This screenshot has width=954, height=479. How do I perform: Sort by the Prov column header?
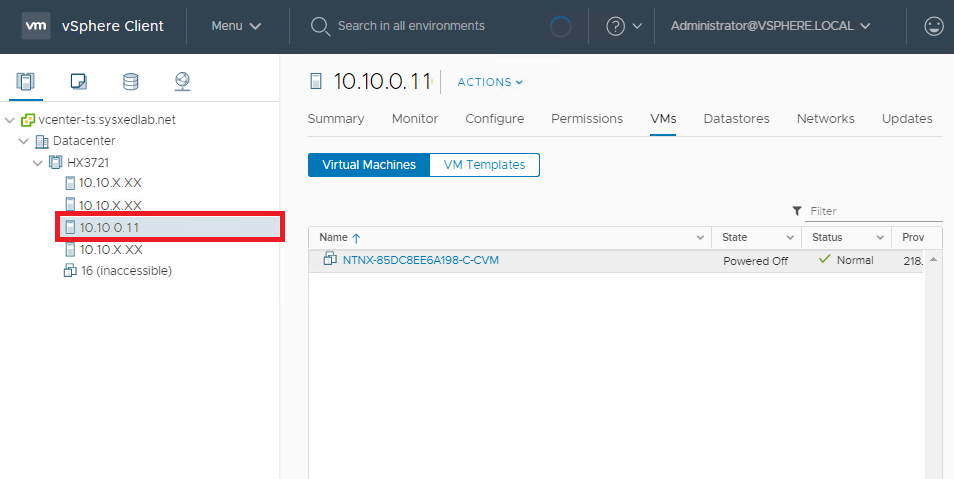coord(913,237)
